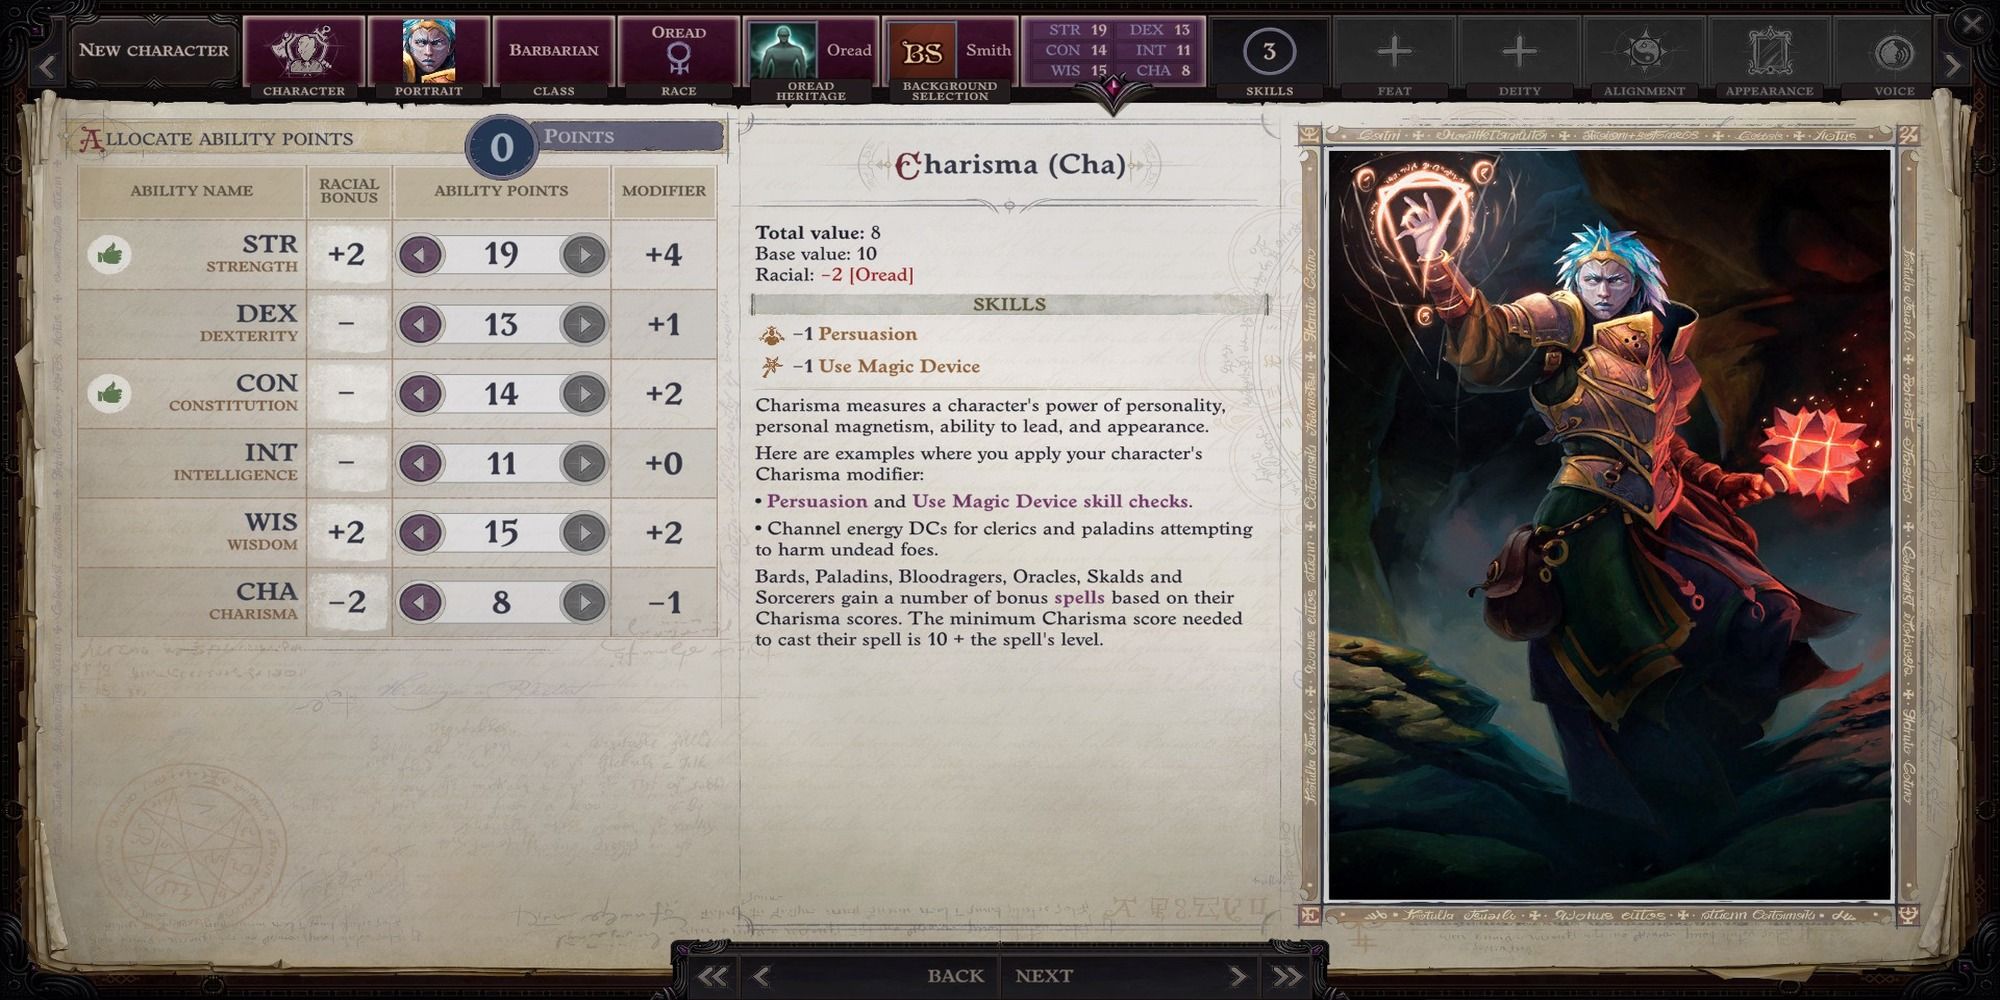Click the Next button
This screenshot has width=2000, height=1000.
point(1044,976)
